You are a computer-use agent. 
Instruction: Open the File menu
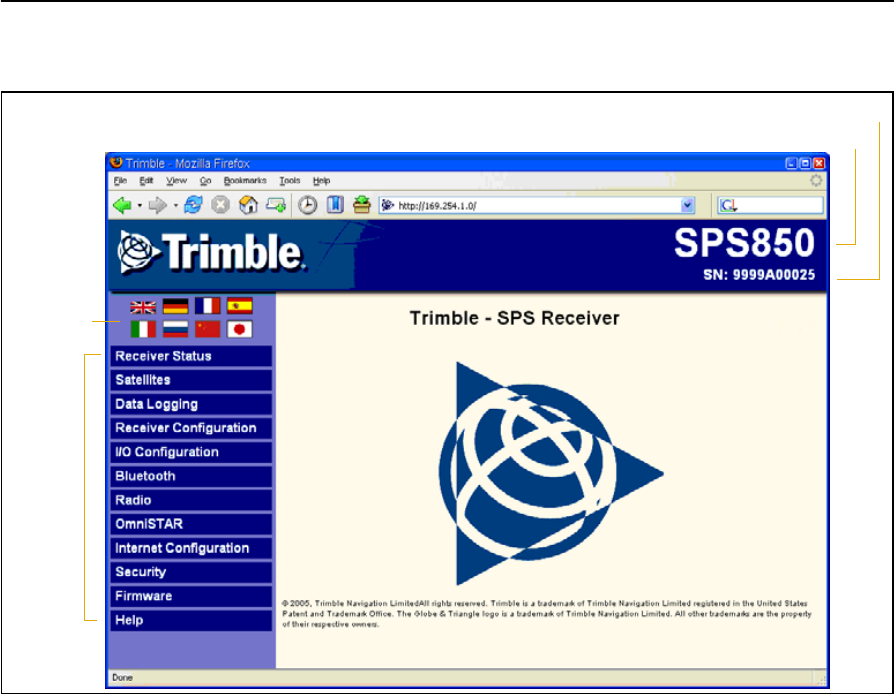pos(120,181)
